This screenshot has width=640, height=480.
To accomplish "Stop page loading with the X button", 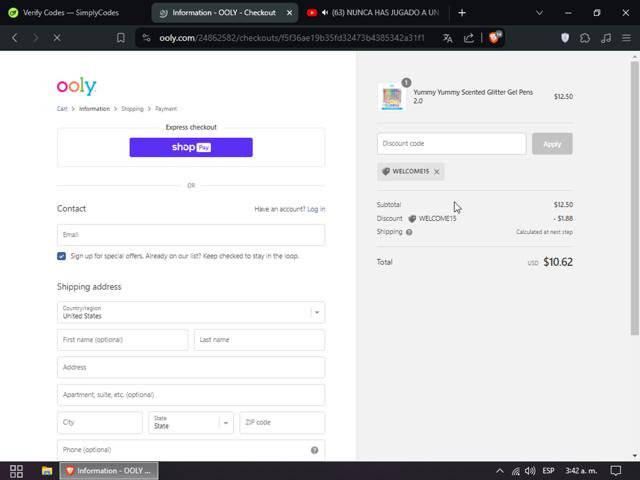I will (x=57, y=38).
